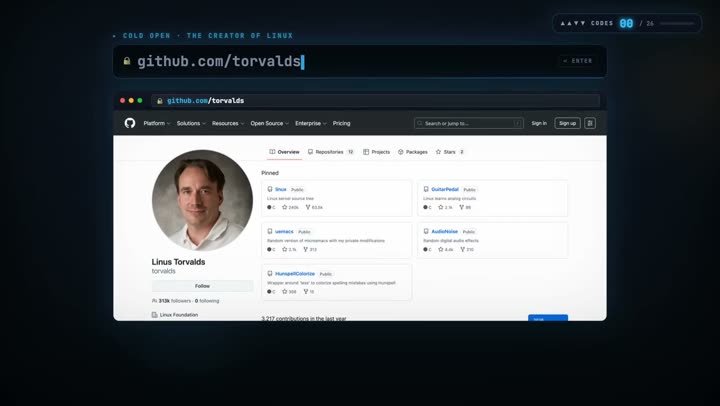Open the GuitarPedal pinned repository

pyautogui.click(x=445, y=189)
